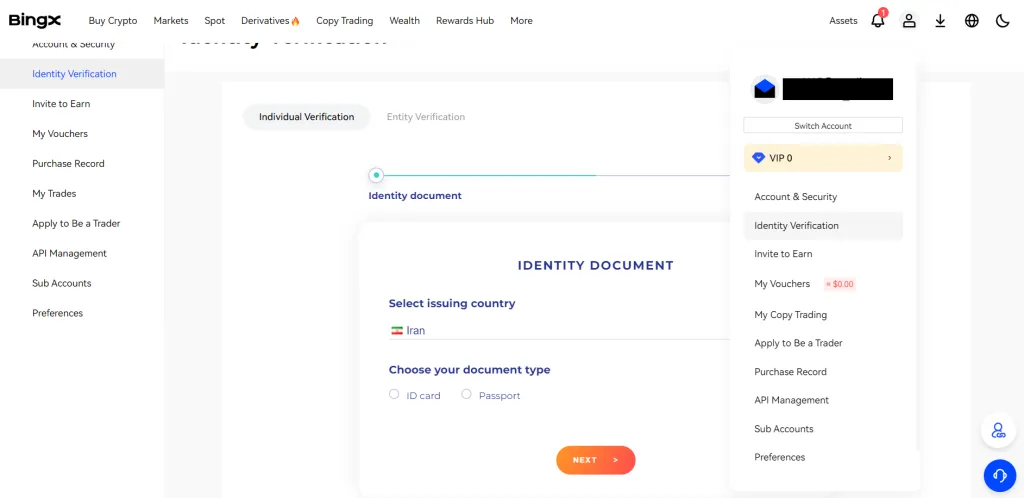The height and width of the screenshot is (498, 1024).
Task: Click the Switch Account button
Action: click(x=823, y=126)
